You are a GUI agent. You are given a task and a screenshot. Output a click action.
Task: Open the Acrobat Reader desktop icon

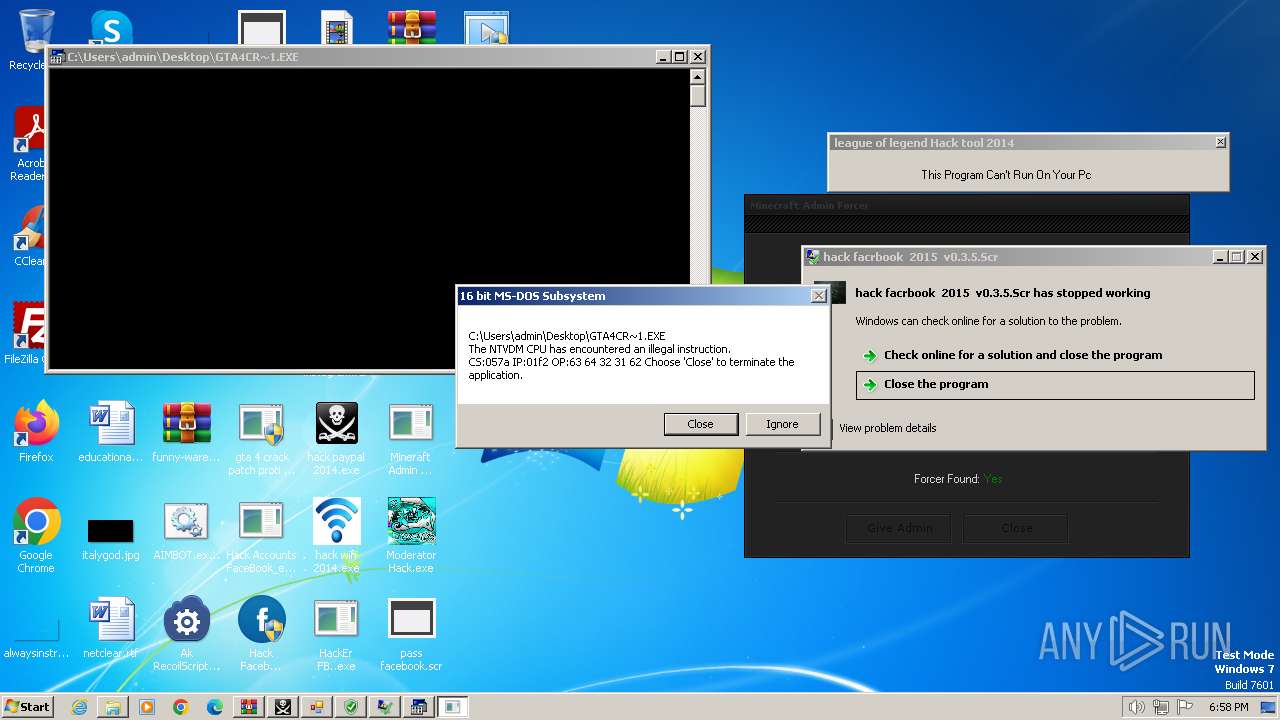28,145
